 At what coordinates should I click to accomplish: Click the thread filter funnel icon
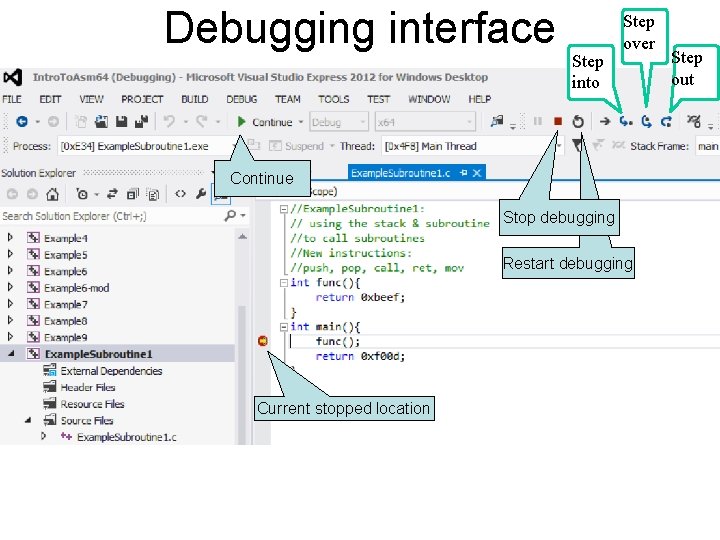coord(577,146)
